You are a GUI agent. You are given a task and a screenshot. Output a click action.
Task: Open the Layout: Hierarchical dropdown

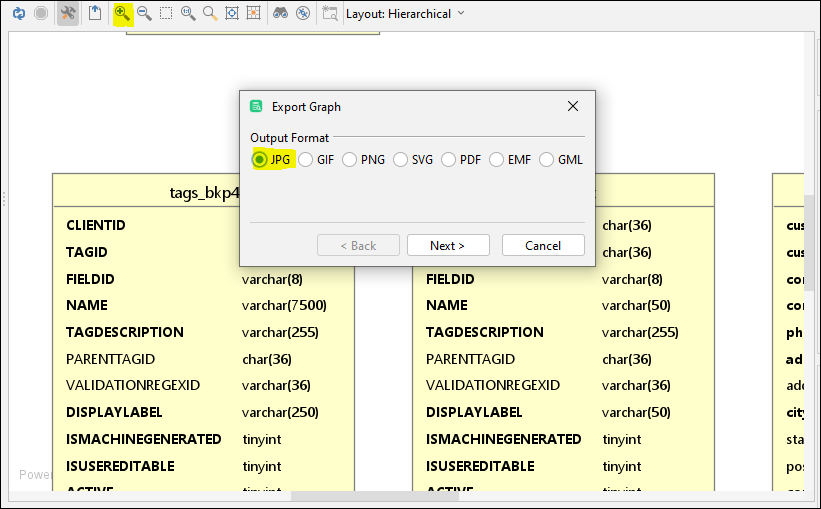pos(405,14)
